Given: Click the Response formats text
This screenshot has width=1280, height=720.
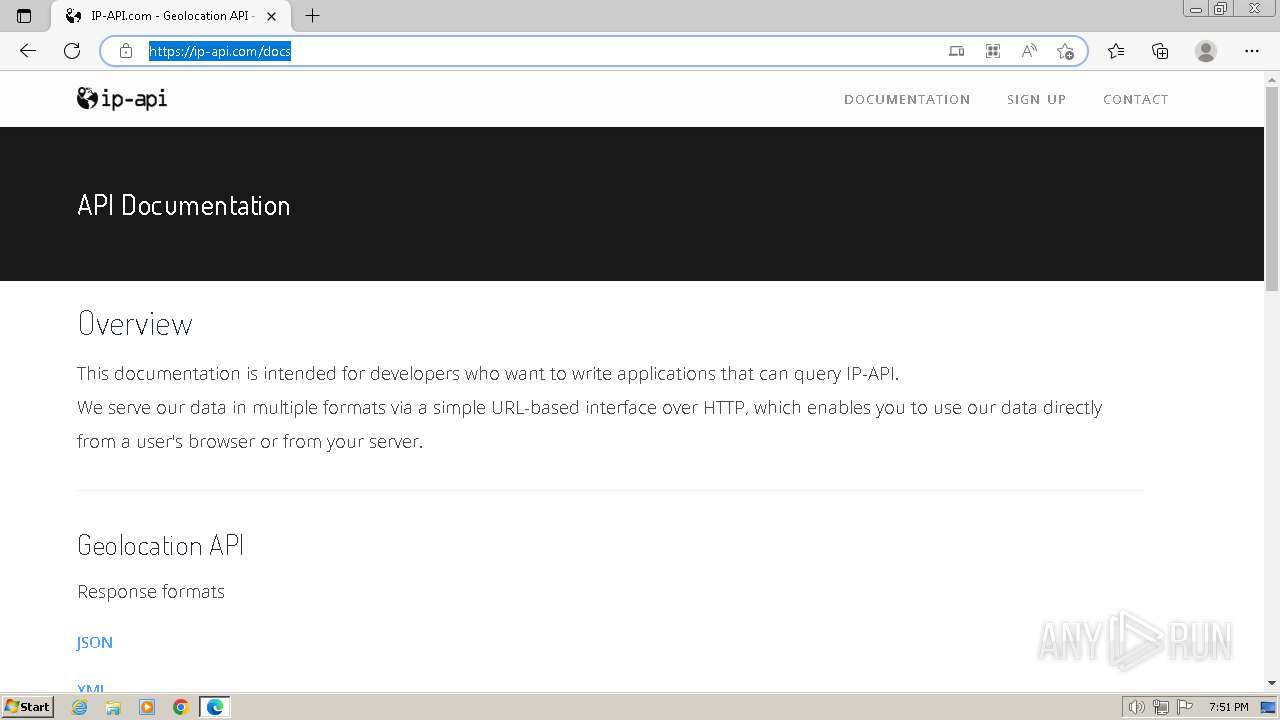Looking at the screenshot, I should click(151, 591).
